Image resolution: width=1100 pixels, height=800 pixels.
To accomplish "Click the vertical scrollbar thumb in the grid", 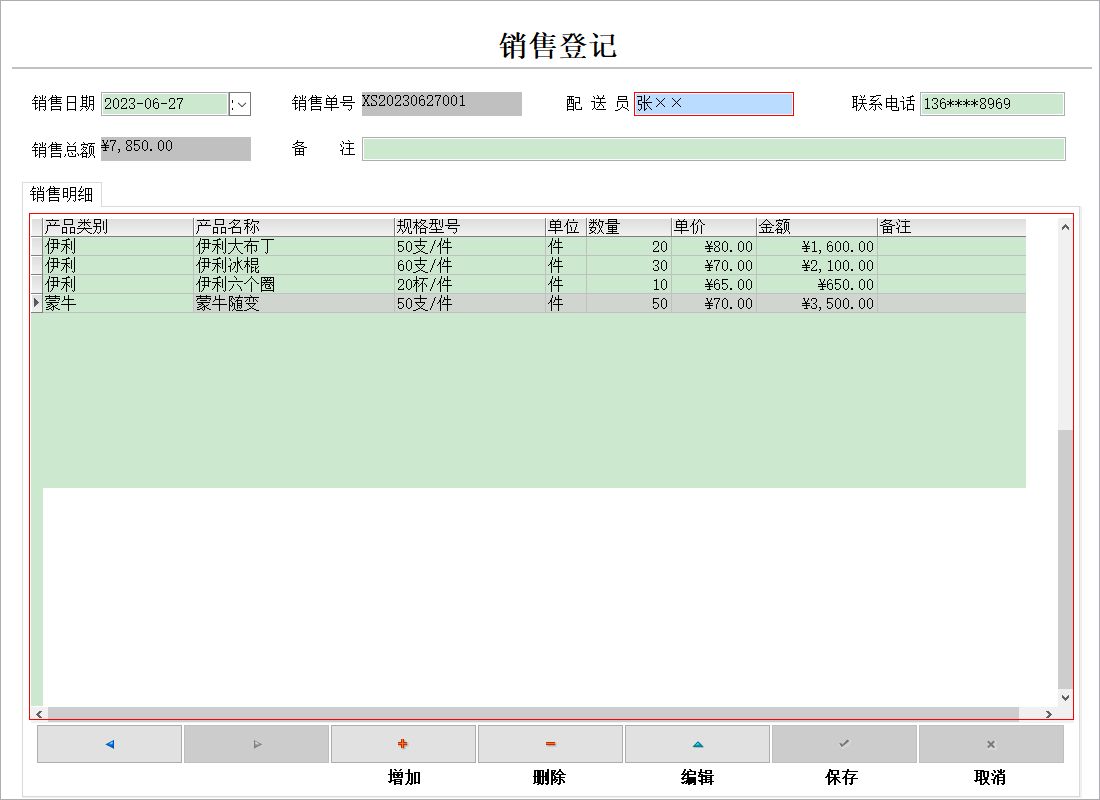I will pos(1065,559).
